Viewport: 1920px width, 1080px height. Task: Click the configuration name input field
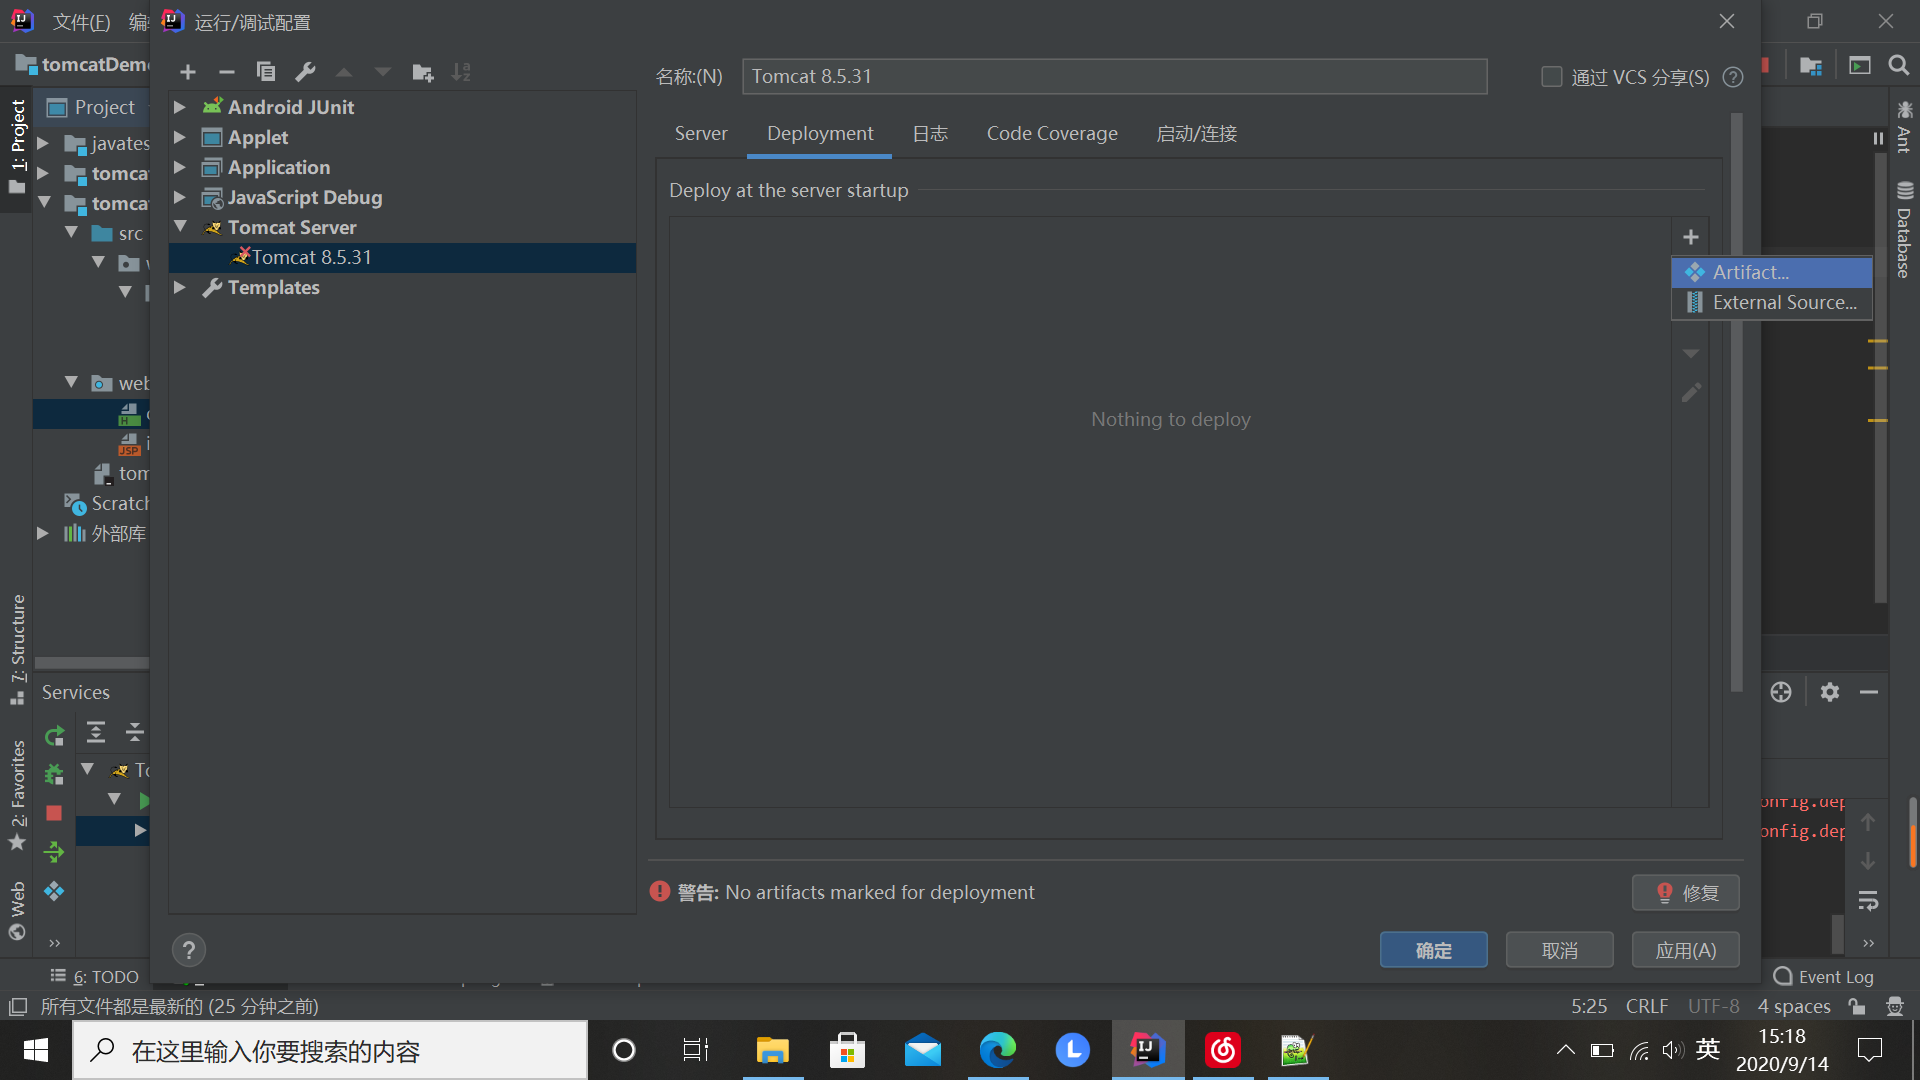tap(1113, 77)
